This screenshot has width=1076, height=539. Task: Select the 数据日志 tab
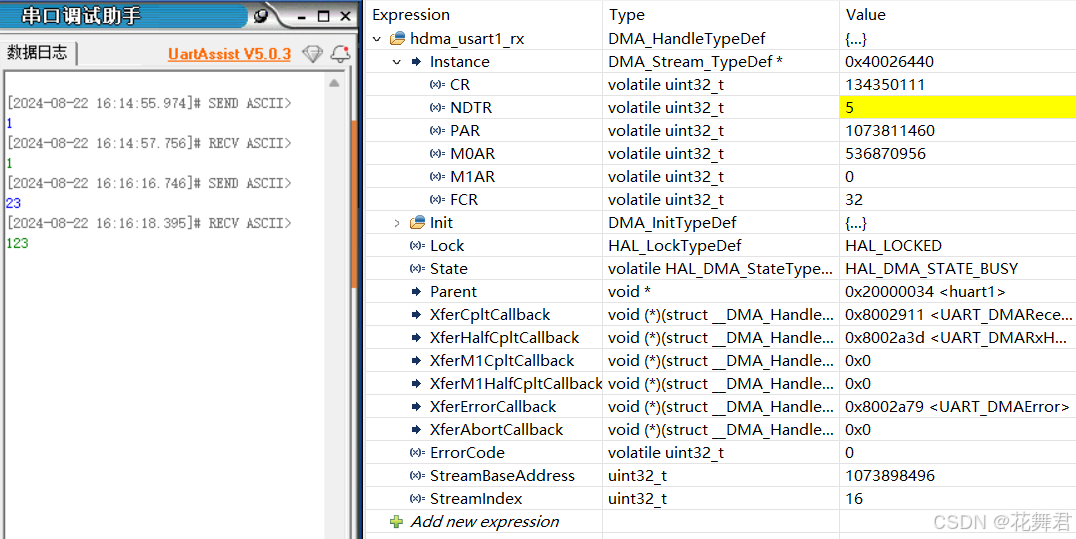[38, 53]
